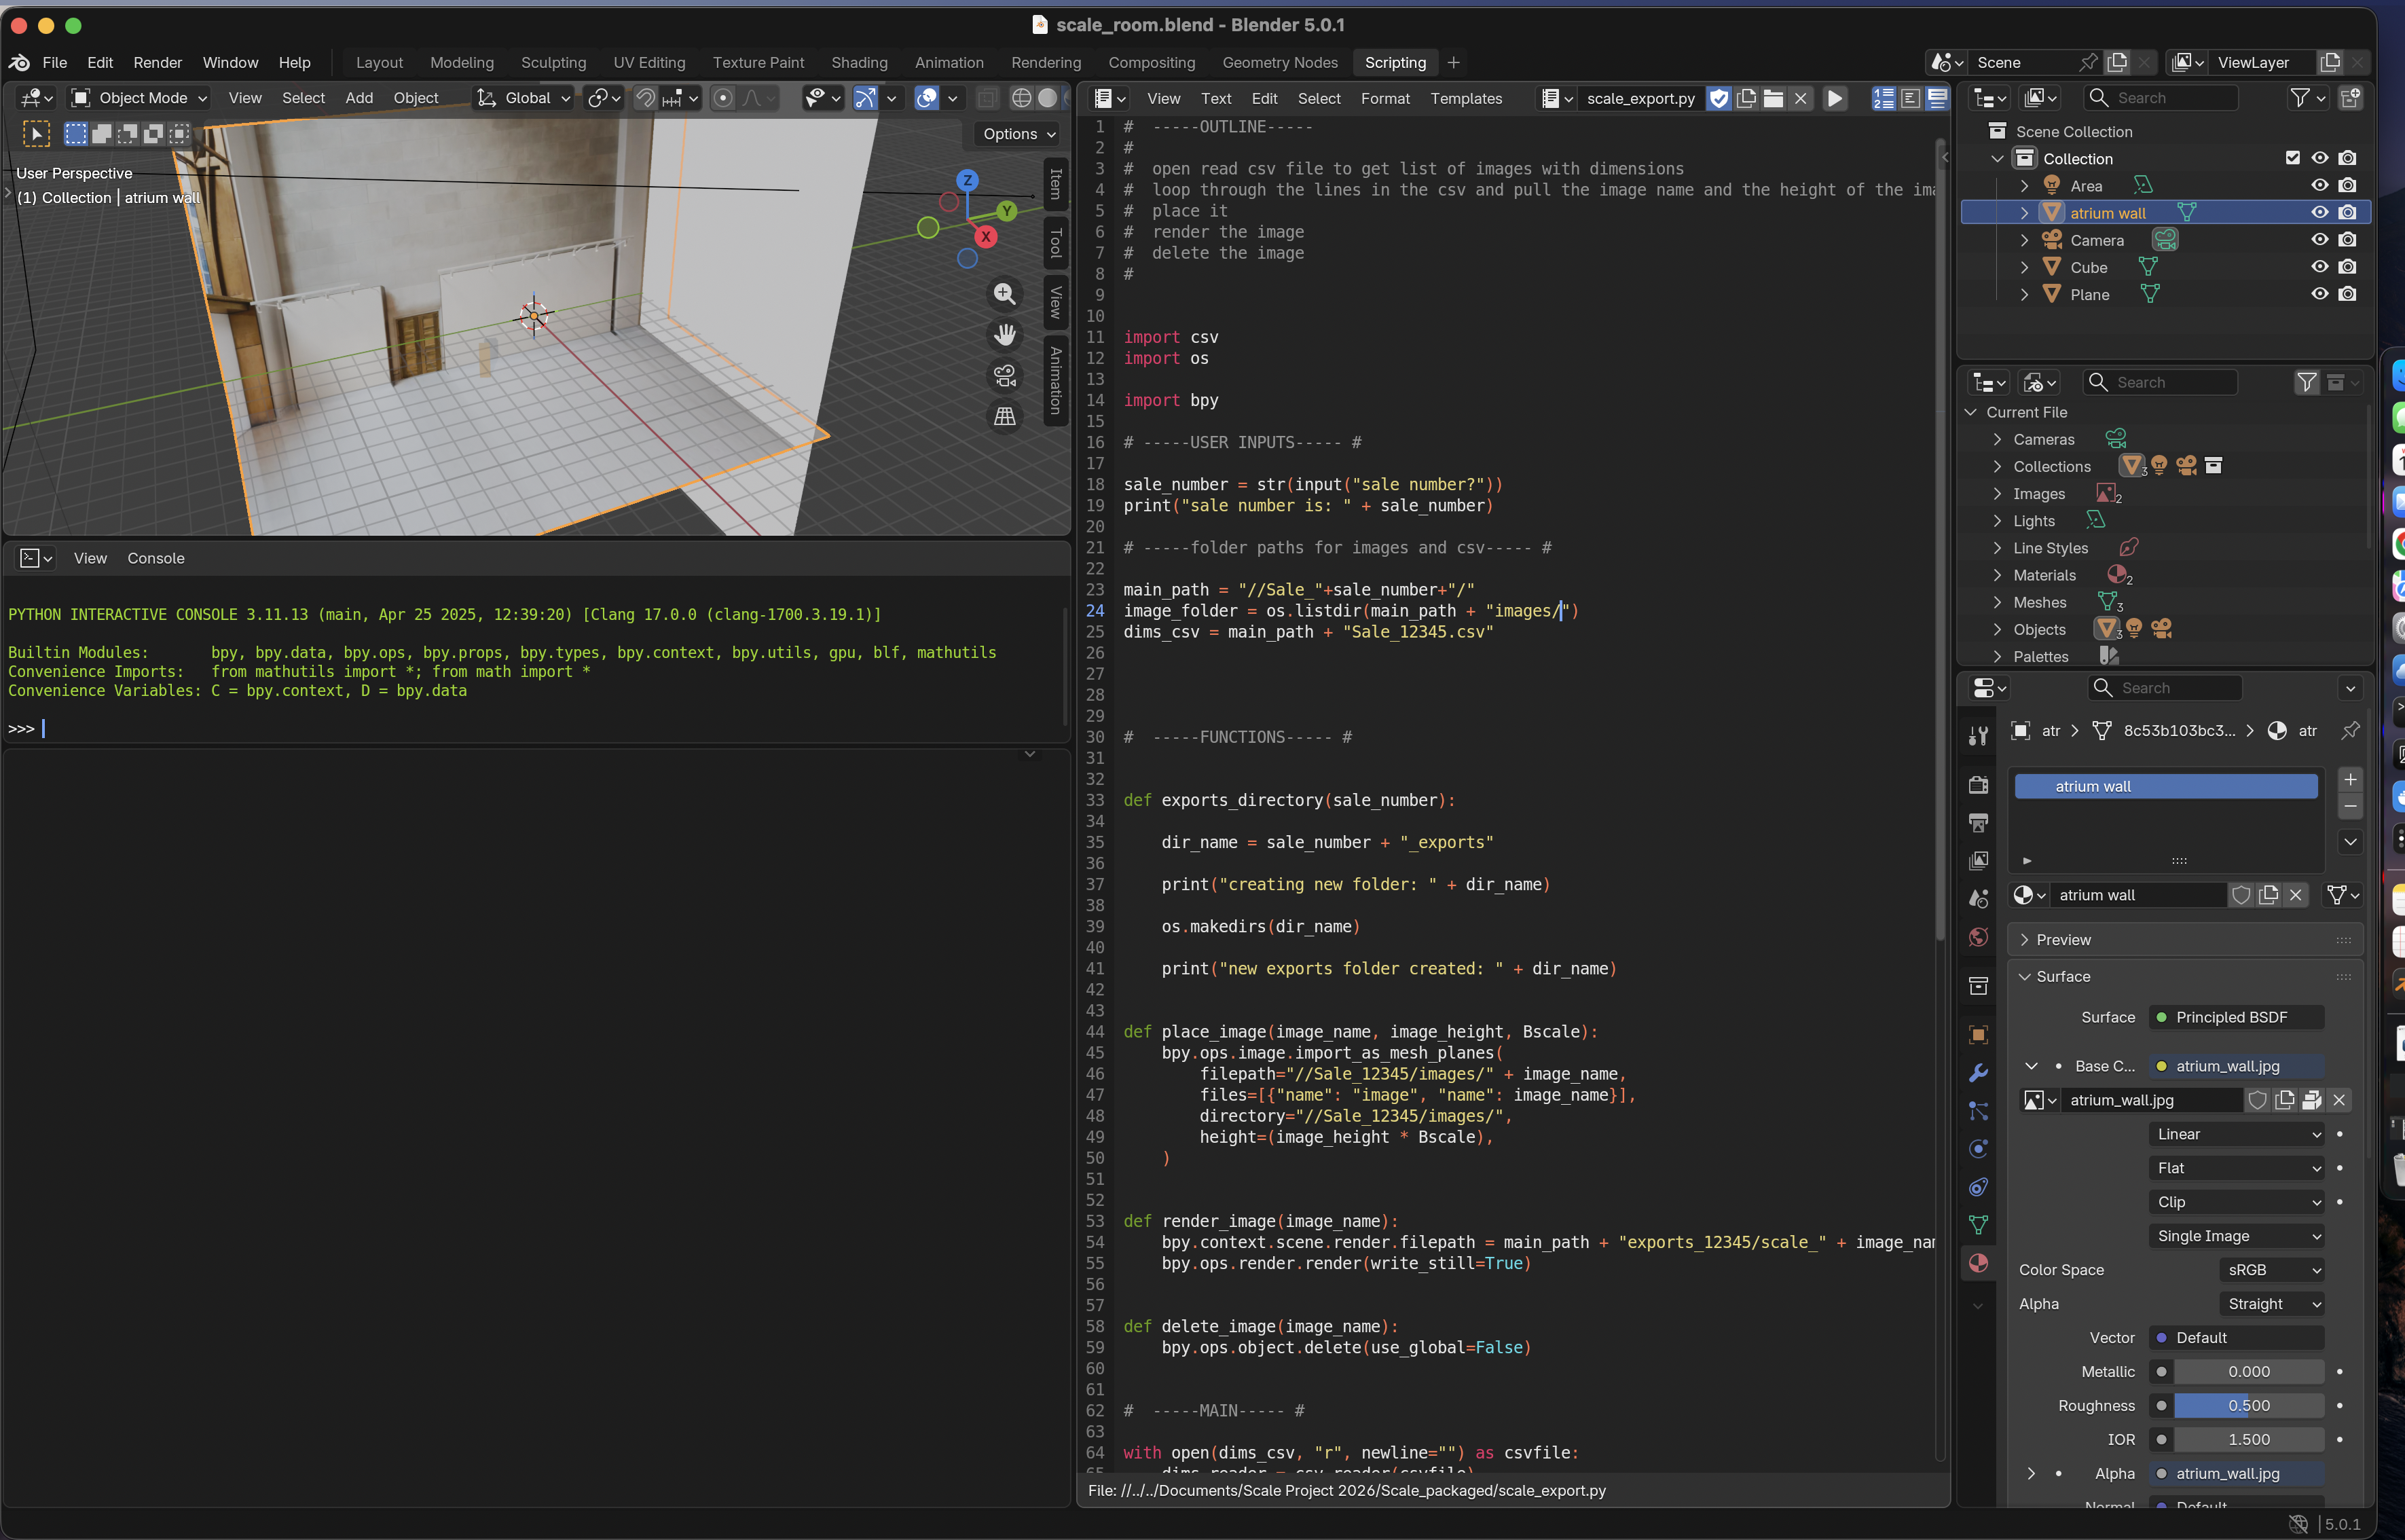Open the sRGB color space dropdown
2405x1540 pixels.
click(x=2272, y=1270)
